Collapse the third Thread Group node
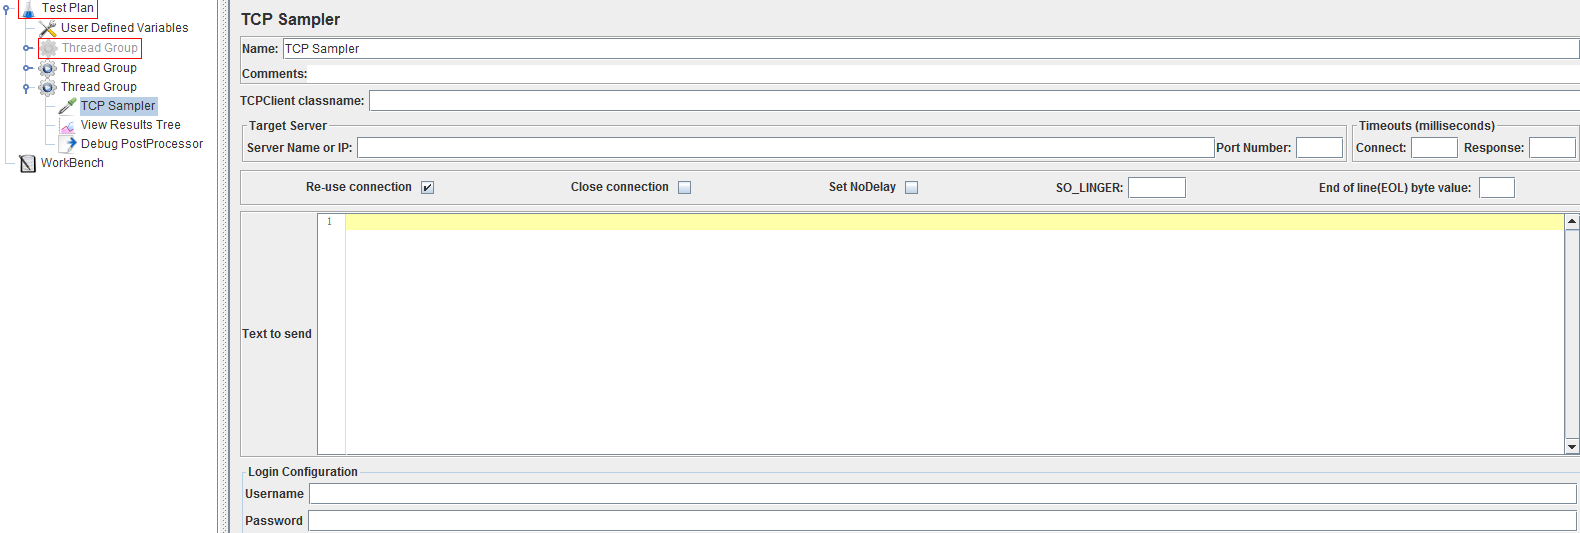 pos(26,88)
